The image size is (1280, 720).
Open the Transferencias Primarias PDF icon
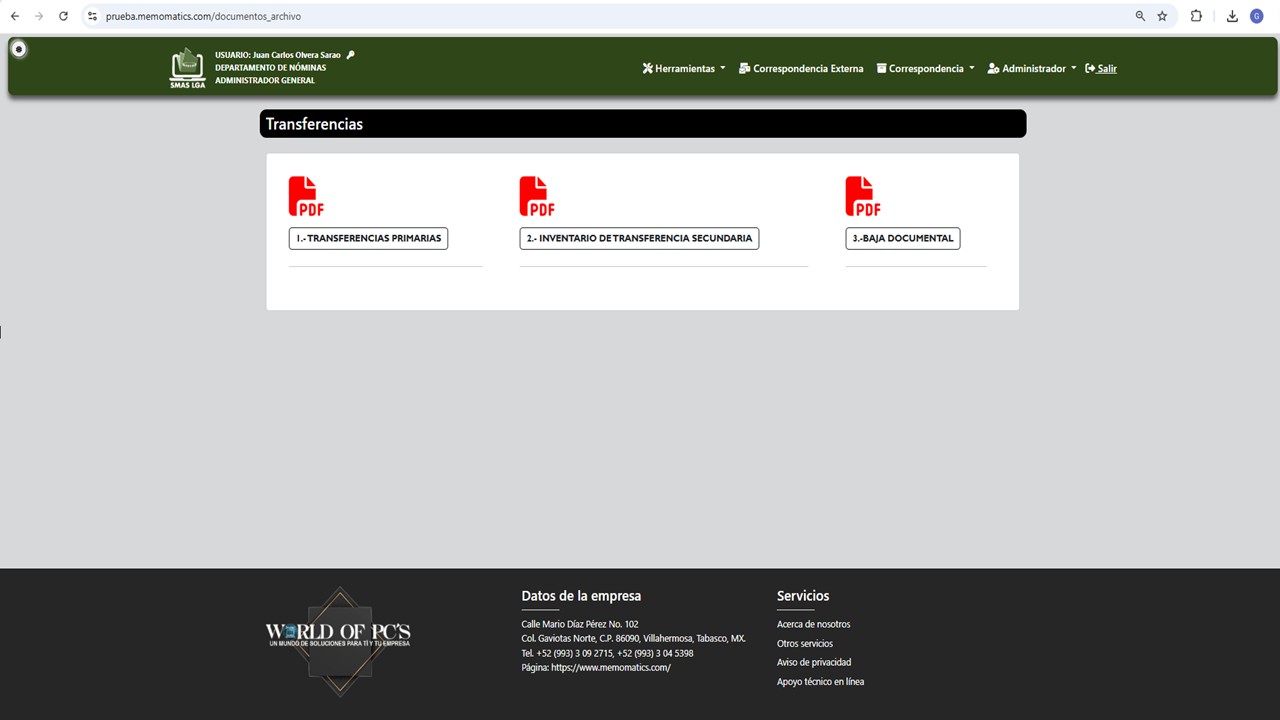point(306,196)
